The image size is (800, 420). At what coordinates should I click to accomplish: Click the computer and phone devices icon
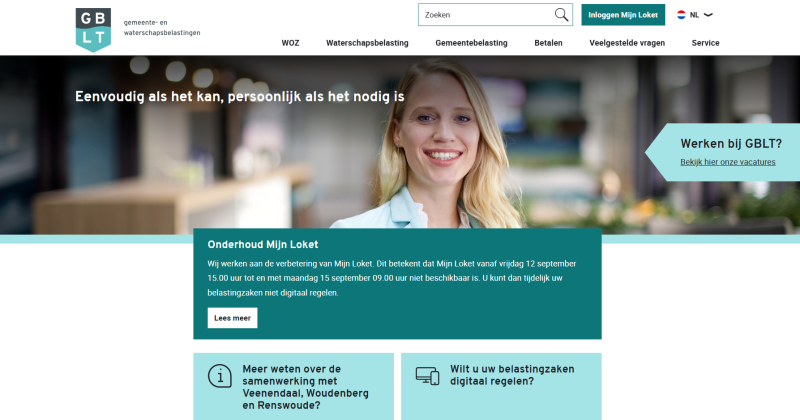click(x=428, y=376)
